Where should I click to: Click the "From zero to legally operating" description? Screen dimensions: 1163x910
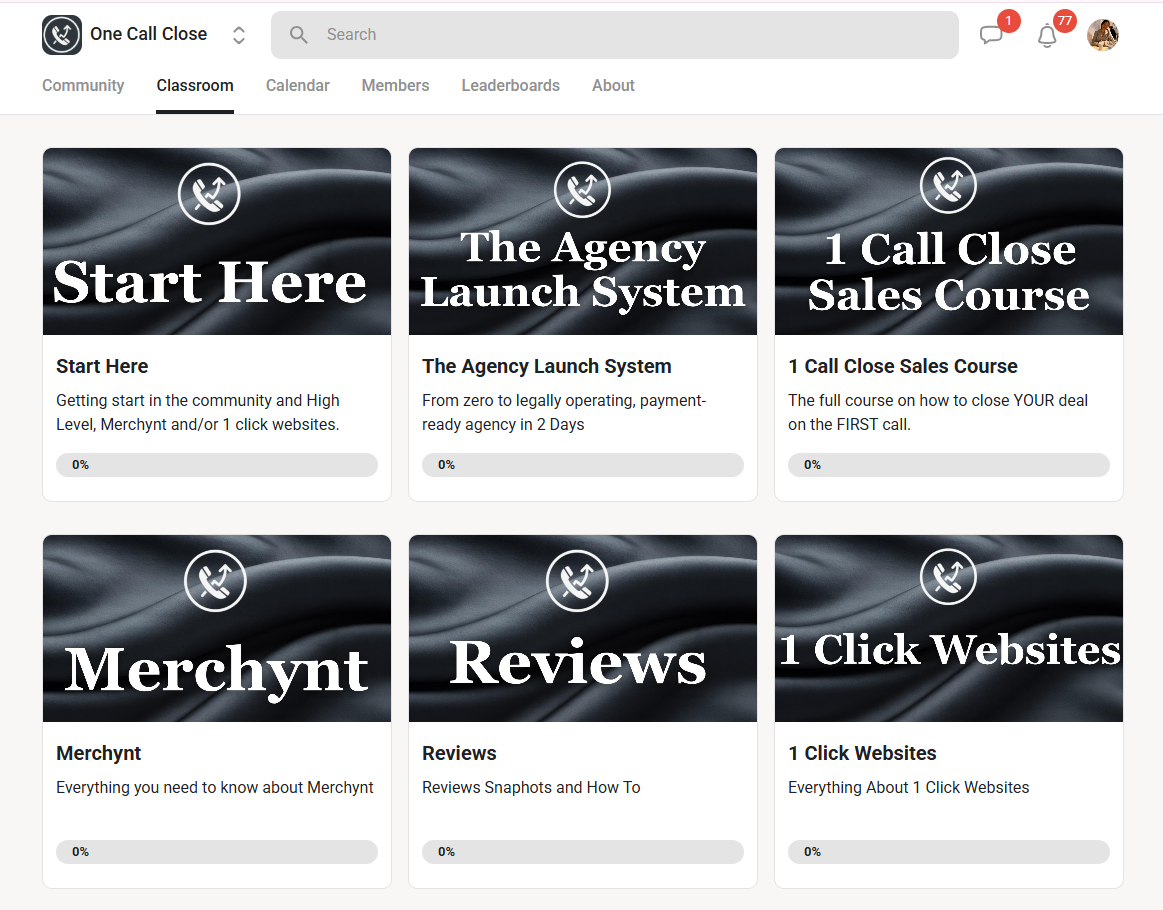pyautogui.click(x=564, y=412)
